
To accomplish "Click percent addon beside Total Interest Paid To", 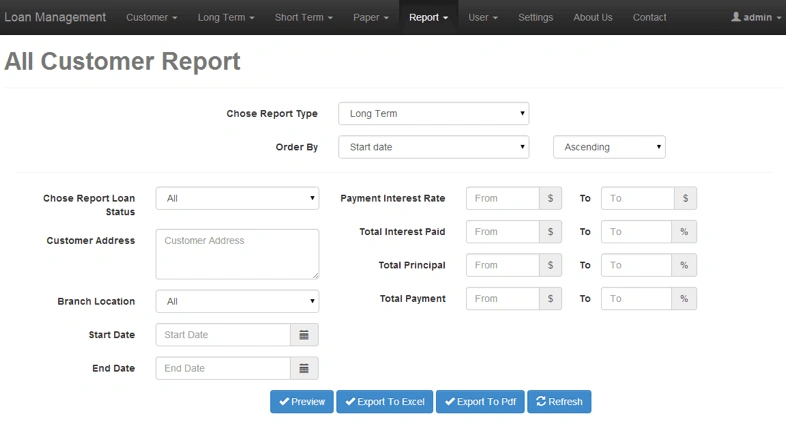I will (x=684, y=232).
